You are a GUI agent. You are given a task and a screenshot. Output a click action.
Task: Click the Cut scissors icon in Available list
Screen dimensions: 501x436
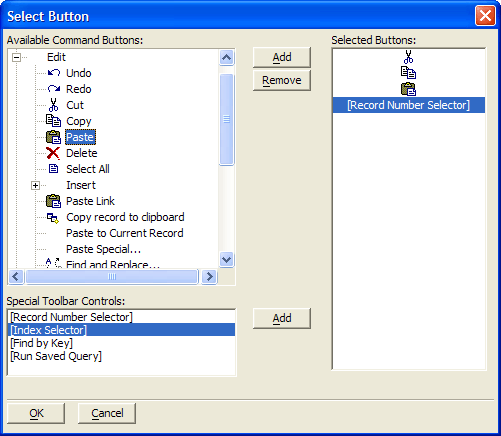coord(53,105)
